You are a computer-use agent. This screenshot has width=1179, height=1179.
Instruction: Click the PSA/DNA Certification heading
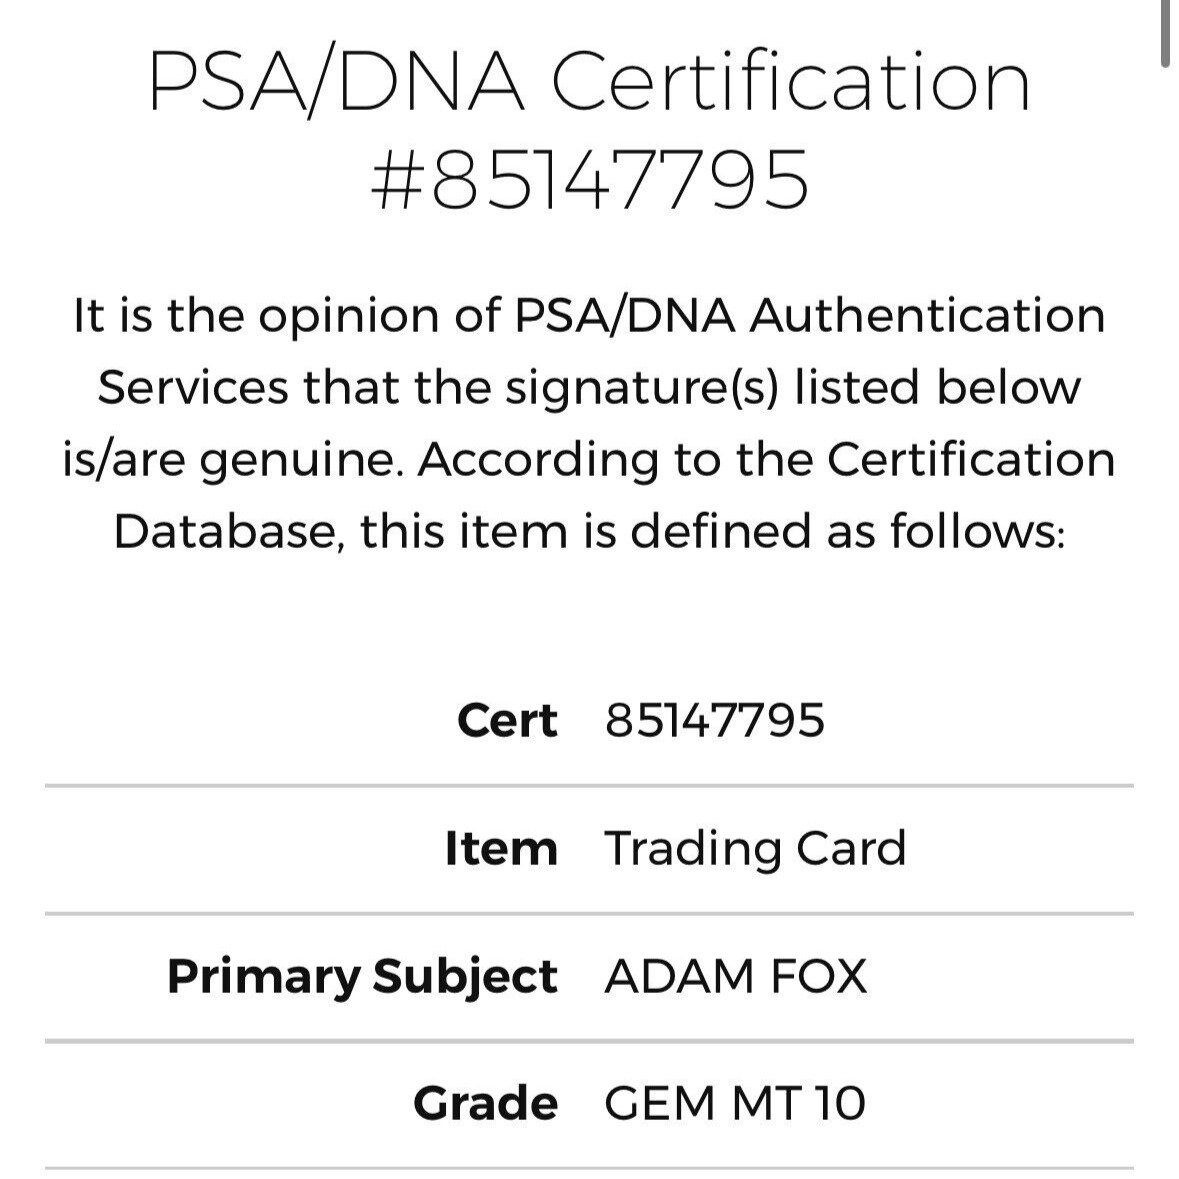(x=590, y=82)
